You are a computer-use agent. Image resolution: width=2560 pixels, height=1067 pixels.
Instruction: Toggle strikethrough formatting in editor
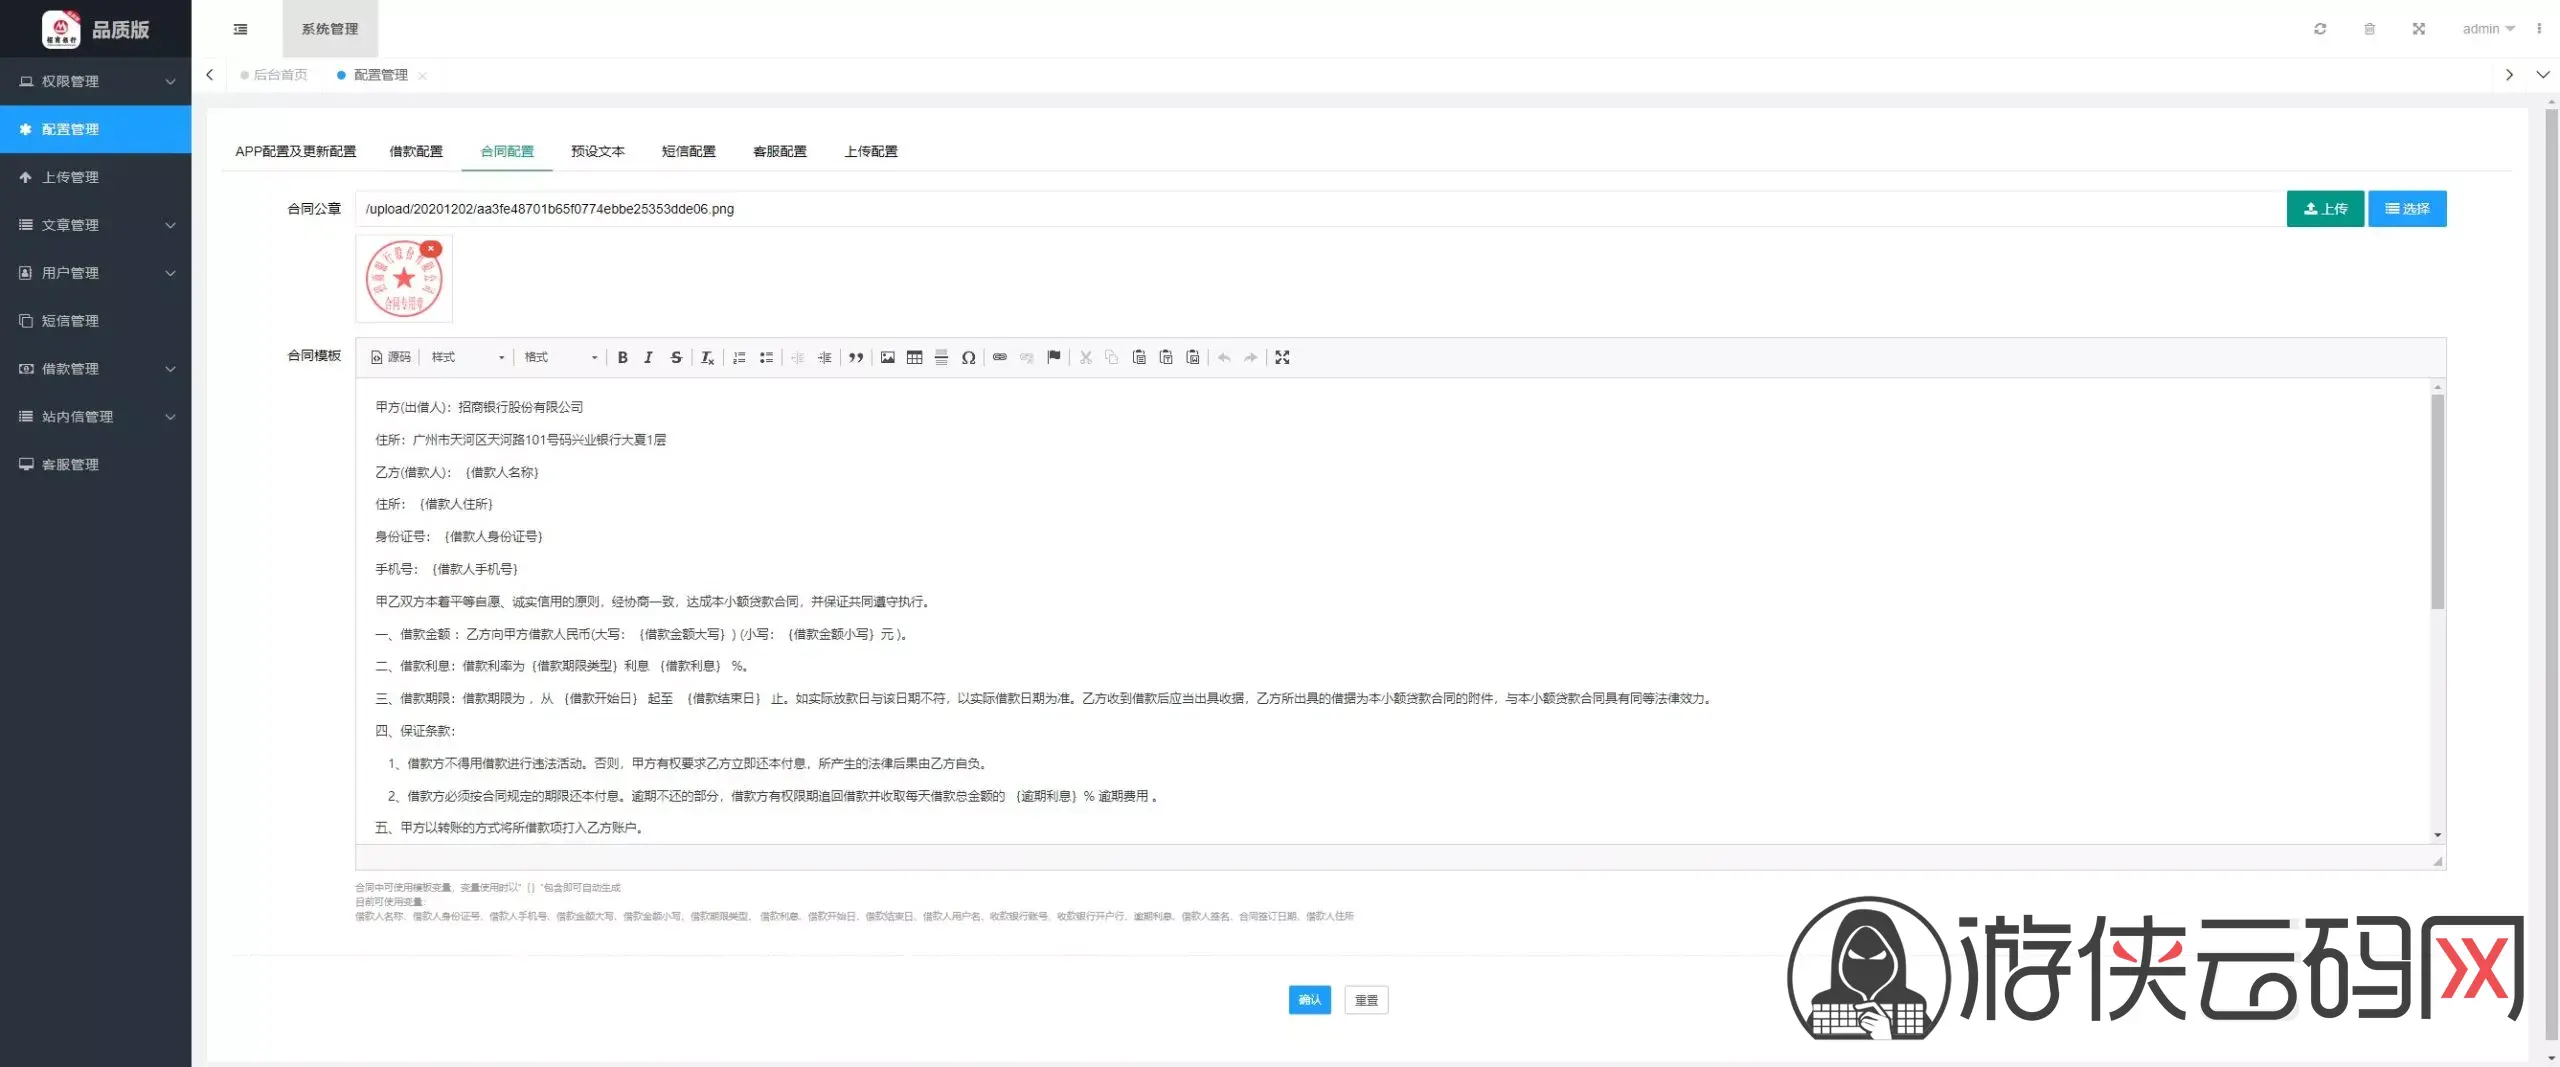coord(676,357)
